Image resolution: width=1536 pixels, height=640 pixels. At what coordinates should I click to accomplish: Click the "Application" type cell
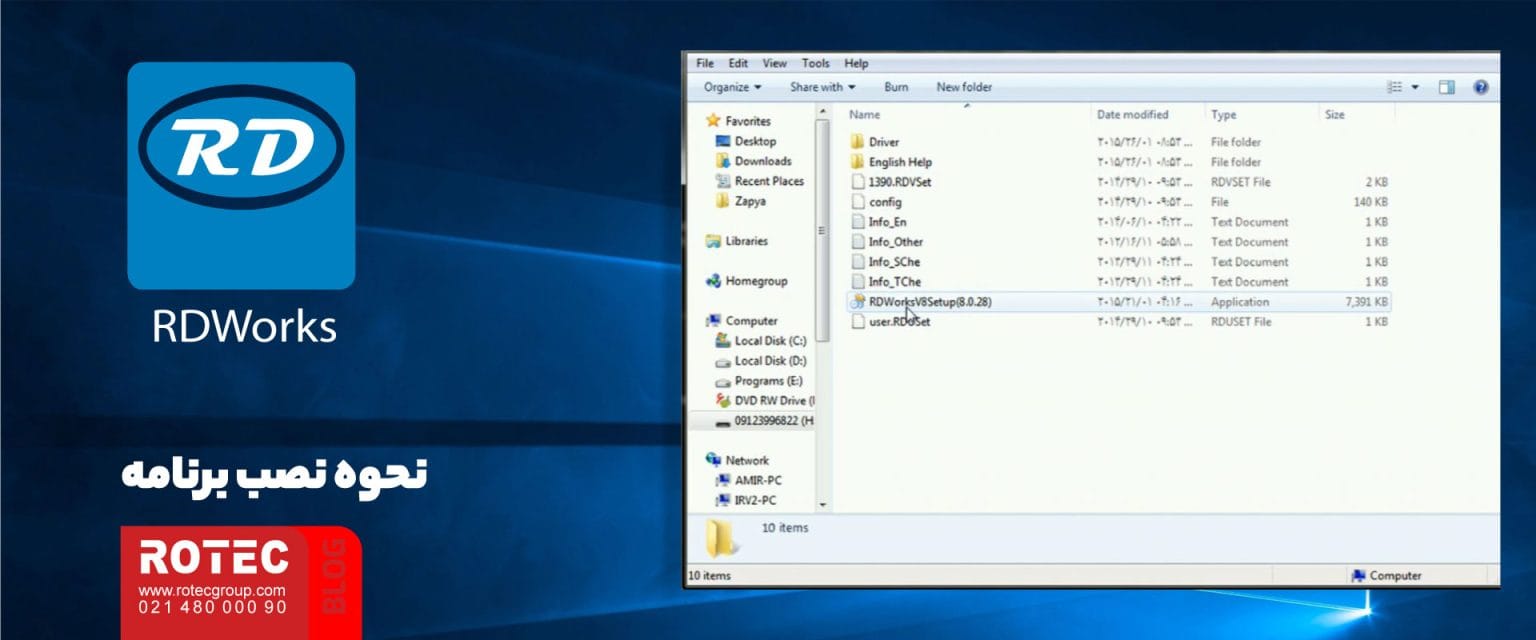pos(1240,302)
